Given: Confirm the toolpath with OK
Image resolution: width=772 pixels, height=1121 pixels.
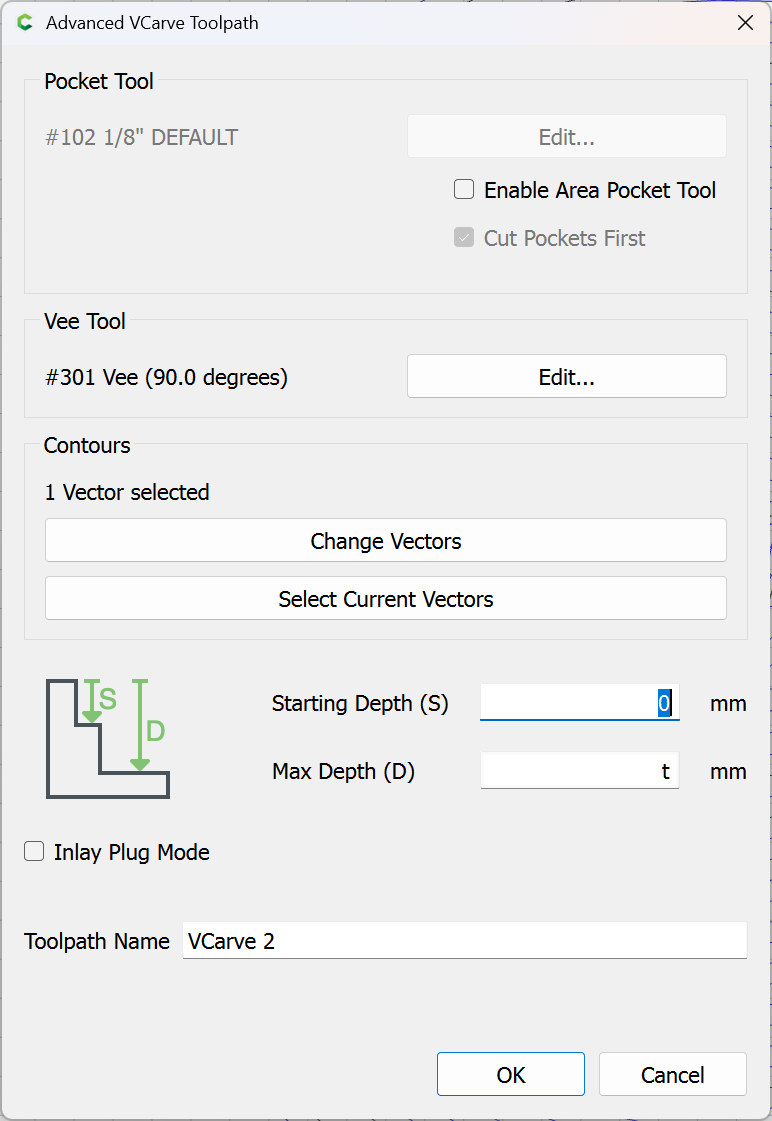Looking at the screenshot, I should coord(510,1075).
